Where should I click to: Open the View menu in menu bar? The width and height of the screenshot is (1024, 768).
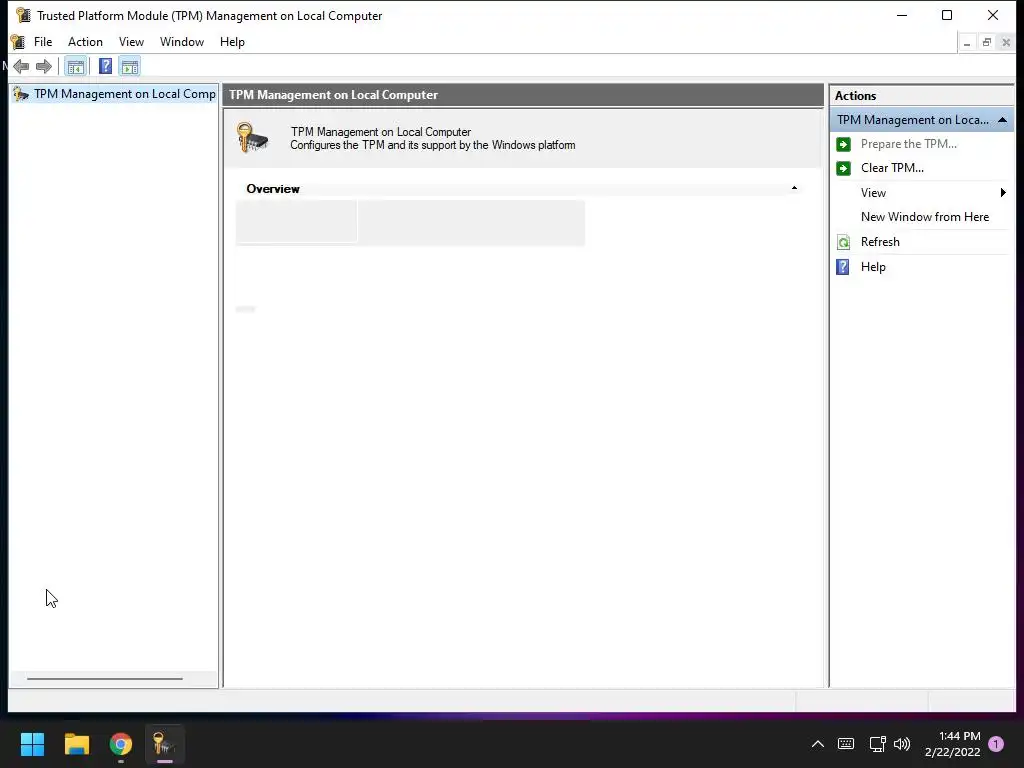pyautogui.click(x=131, y=42)
